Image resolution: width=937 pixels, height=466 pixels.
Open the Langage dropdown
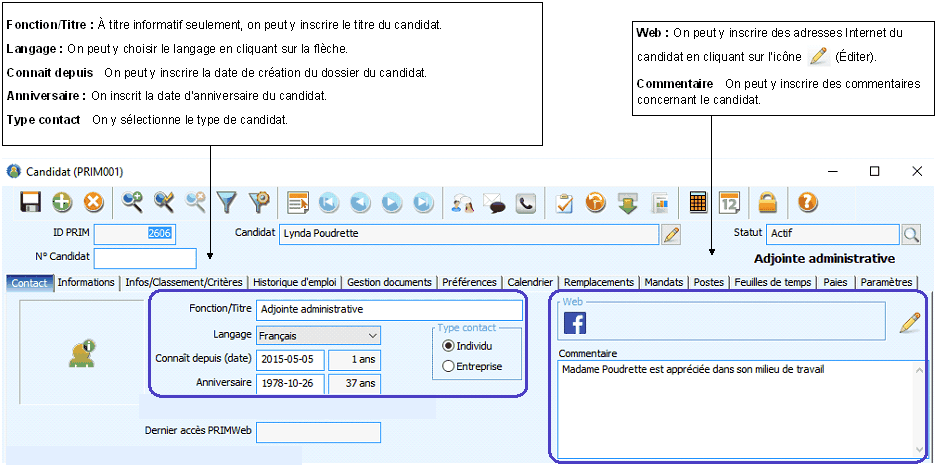point(372,336)
